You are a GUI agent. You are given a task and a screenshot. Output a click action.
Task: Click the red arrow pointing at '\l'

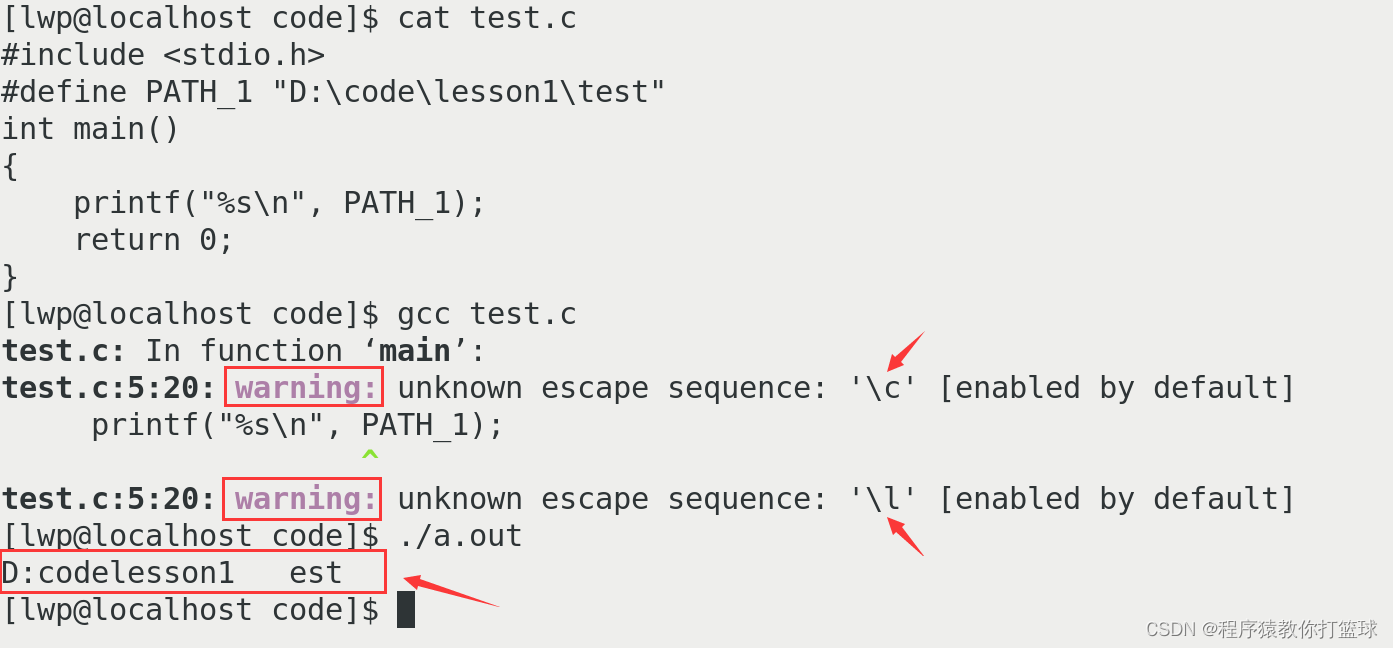[905, 536]
